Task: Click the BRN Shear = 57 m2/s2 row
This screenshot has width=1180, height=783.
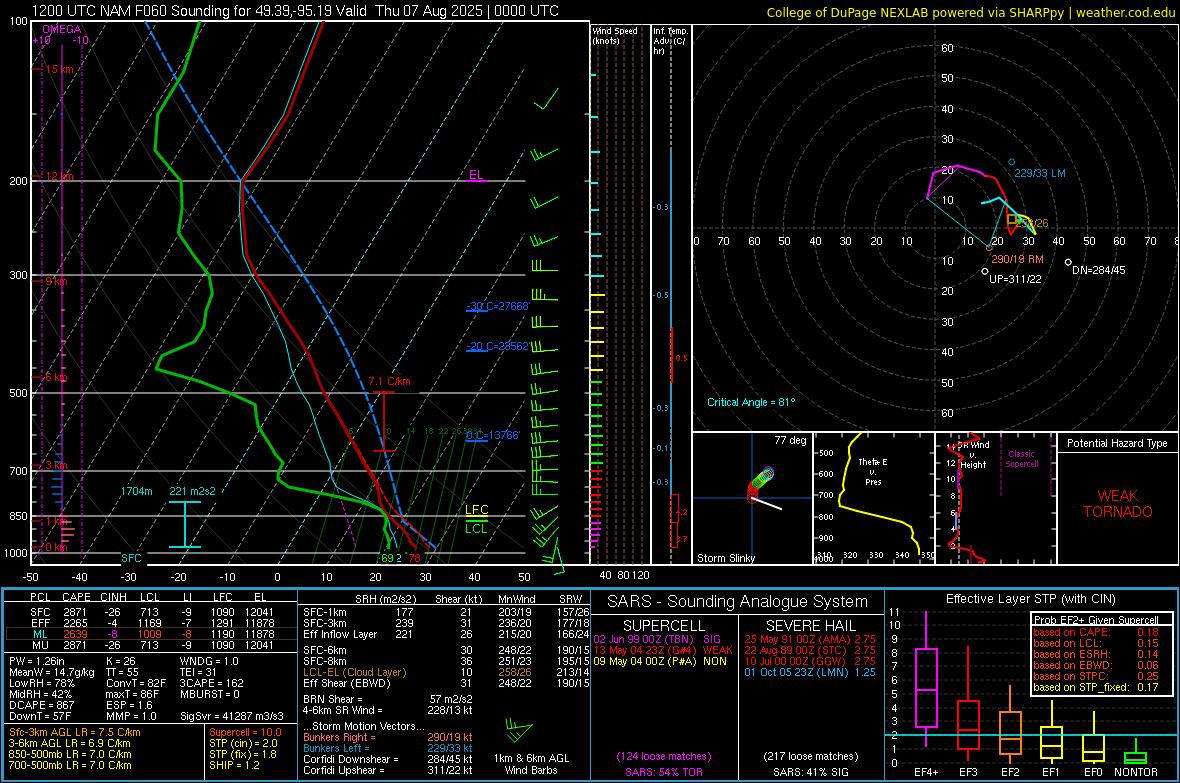Action: pos(388,699)
